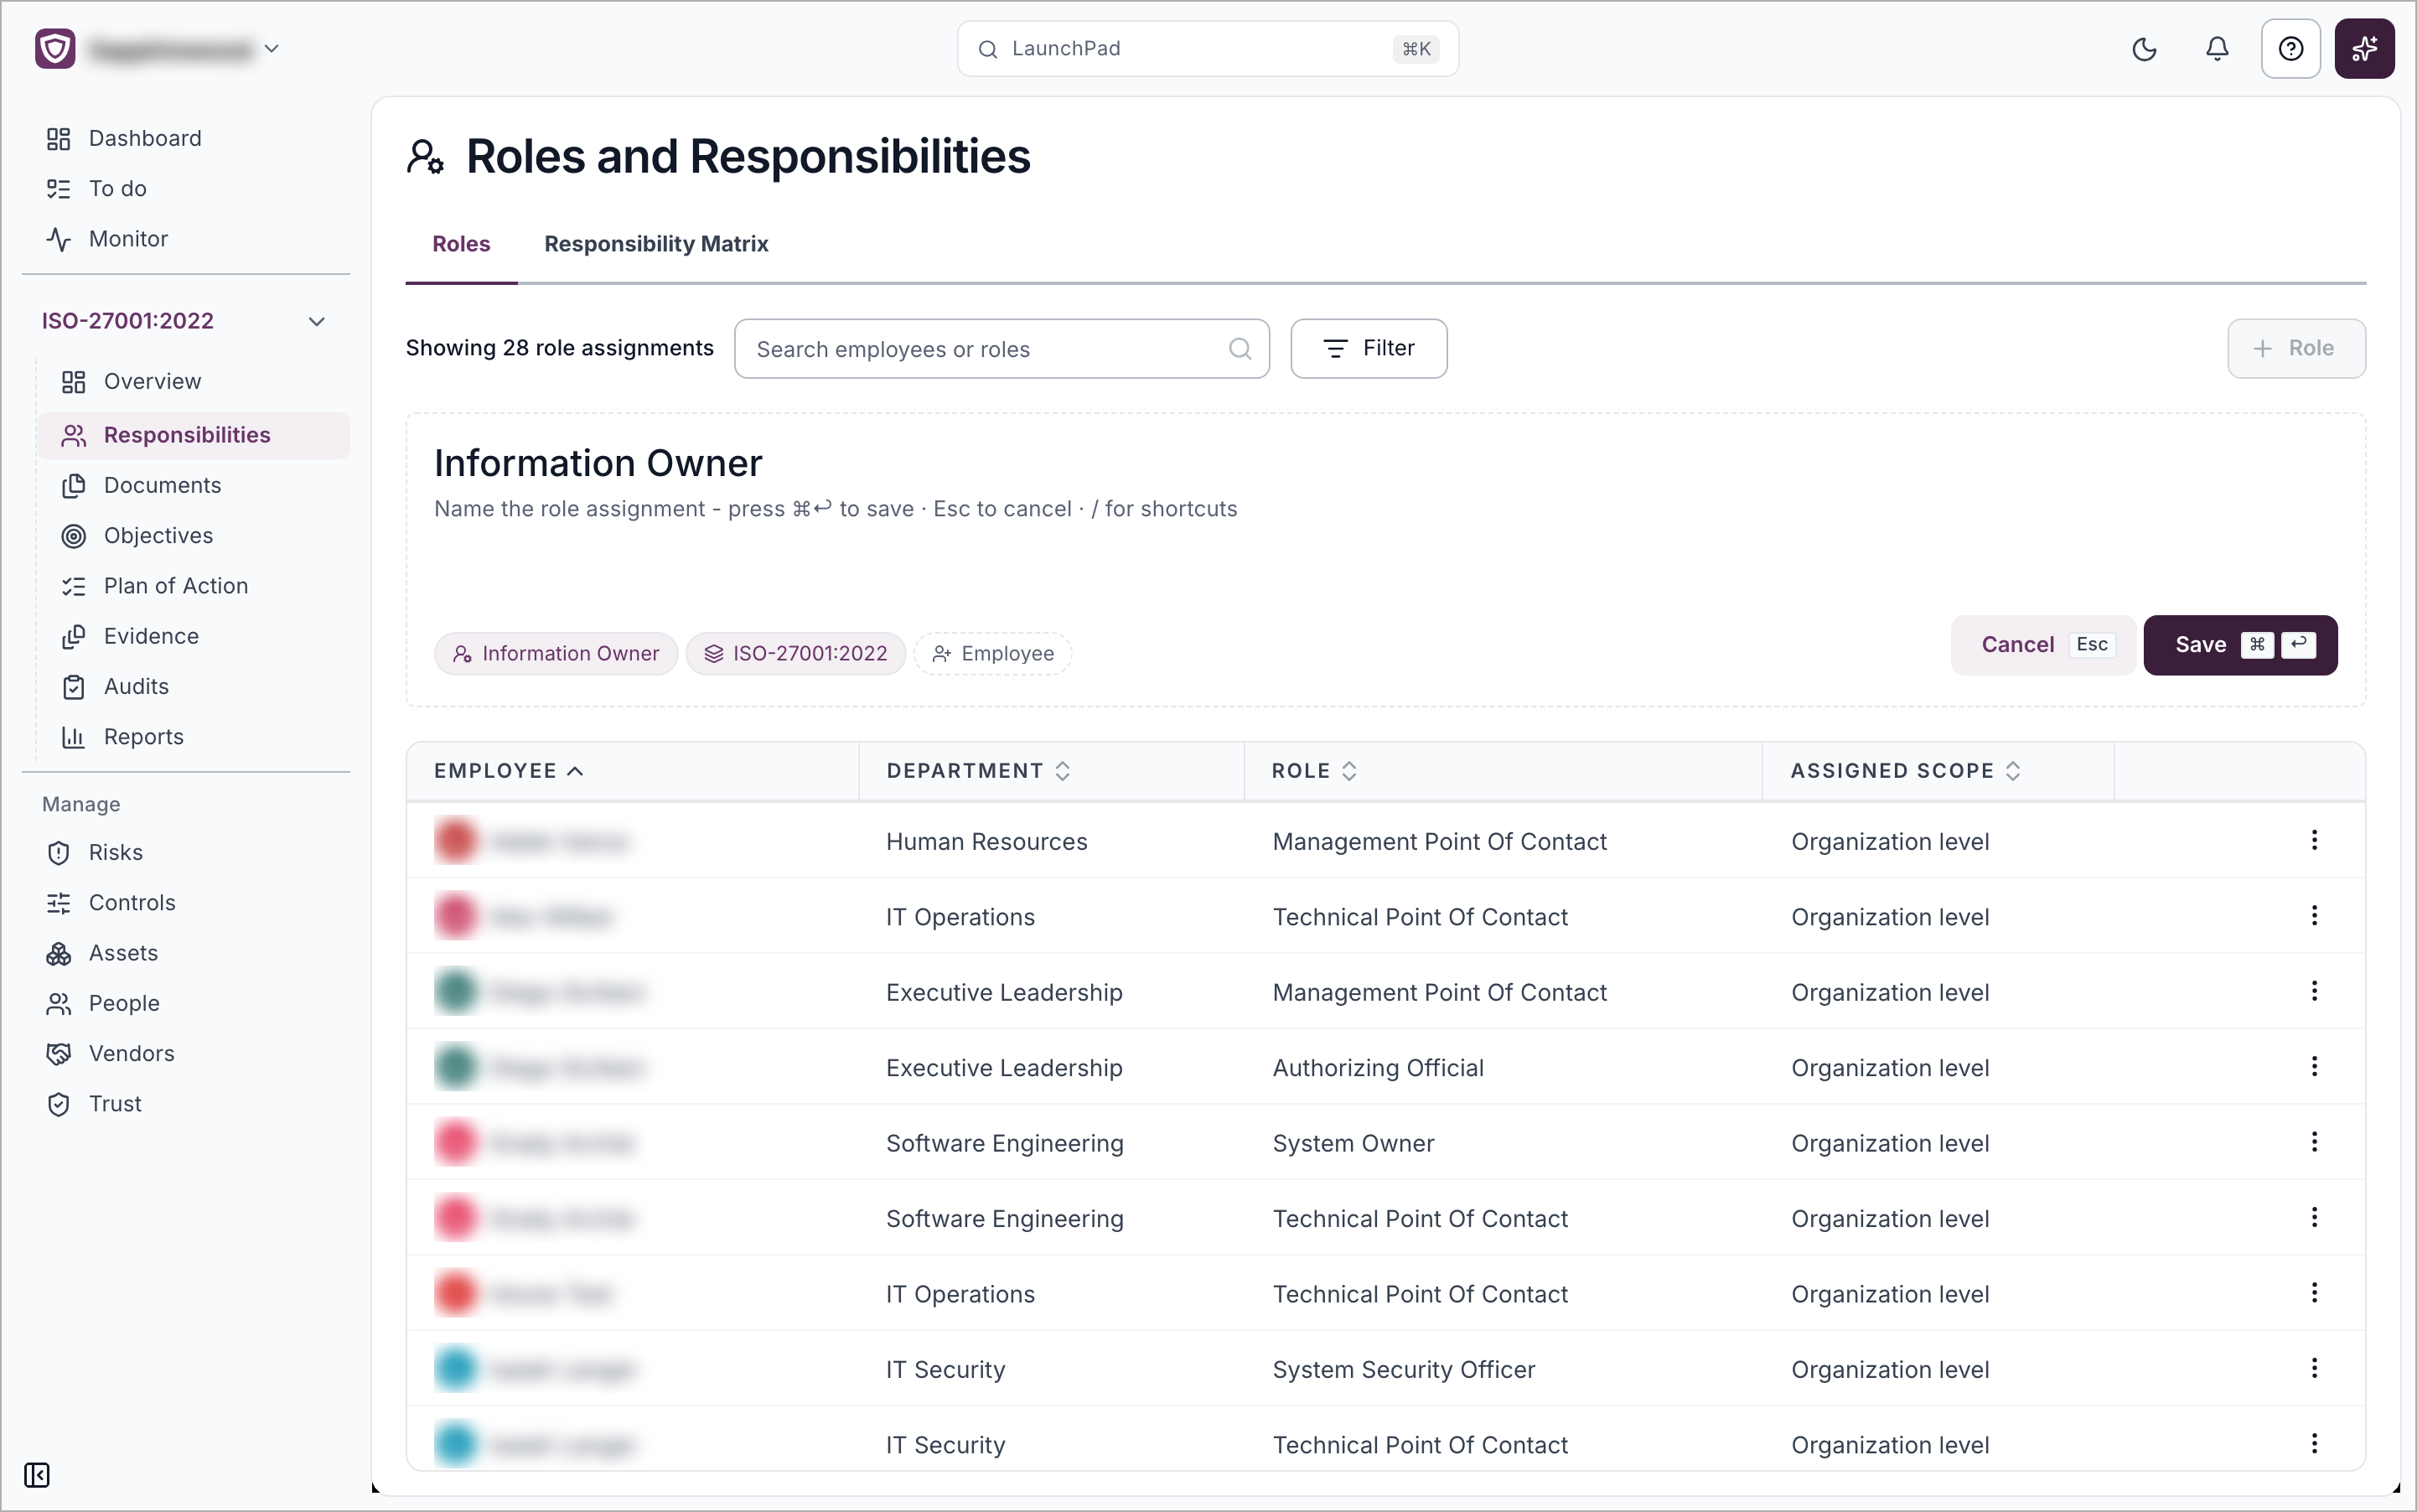Open row menu for Human Resources row

[2314, 840]
